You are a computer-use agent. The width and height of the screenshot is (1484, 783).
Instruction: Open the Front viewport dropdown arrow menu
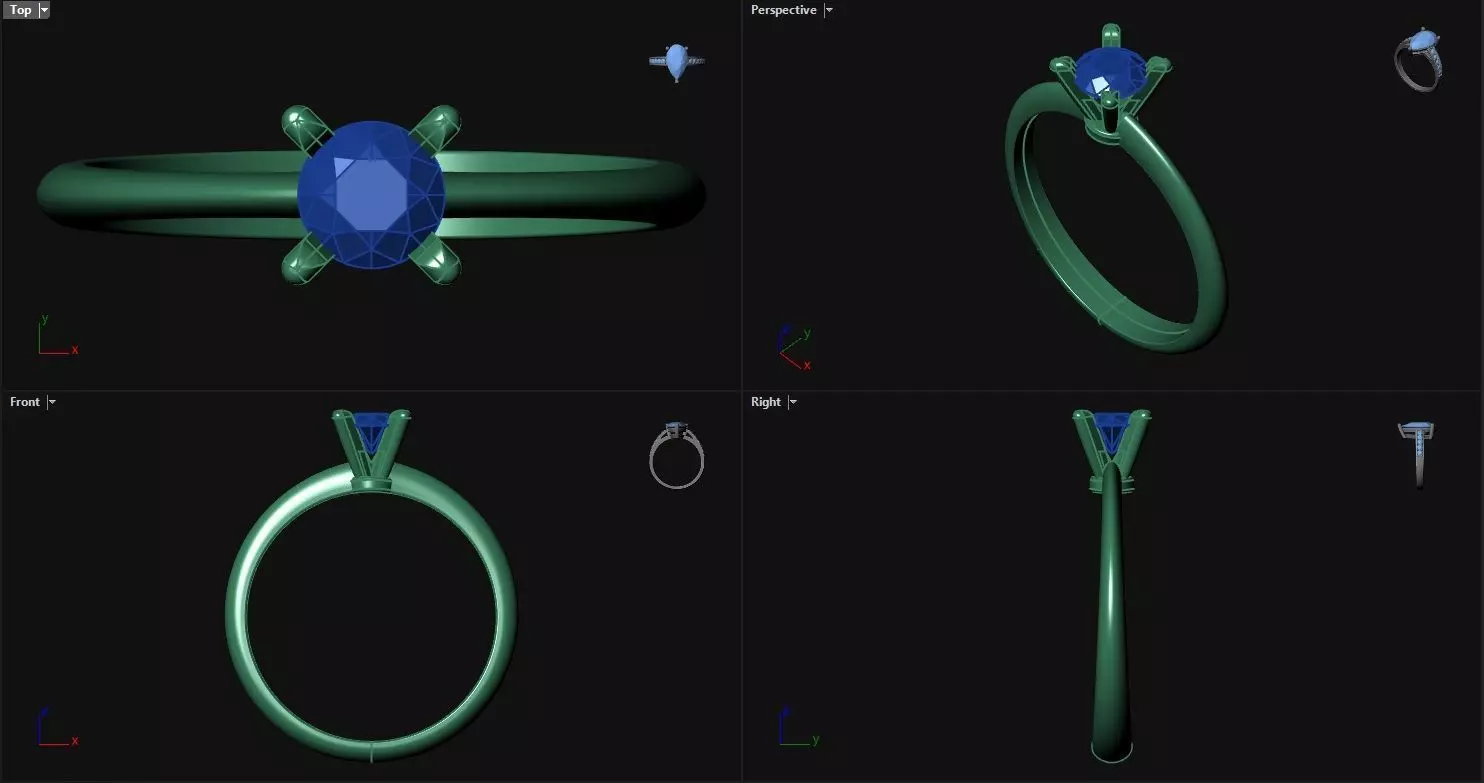[x=52, y=402]
